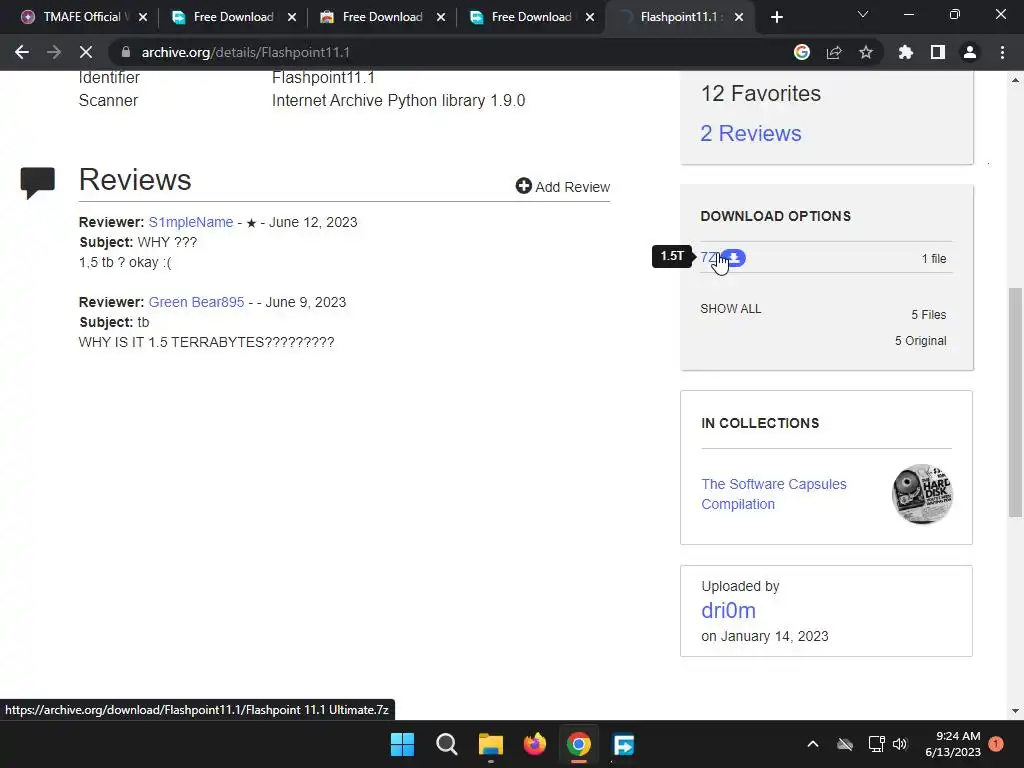Screen dimensions: 1024x768
Task: Open reviewer S1mpleName profile
Action: tap(191, 222)
